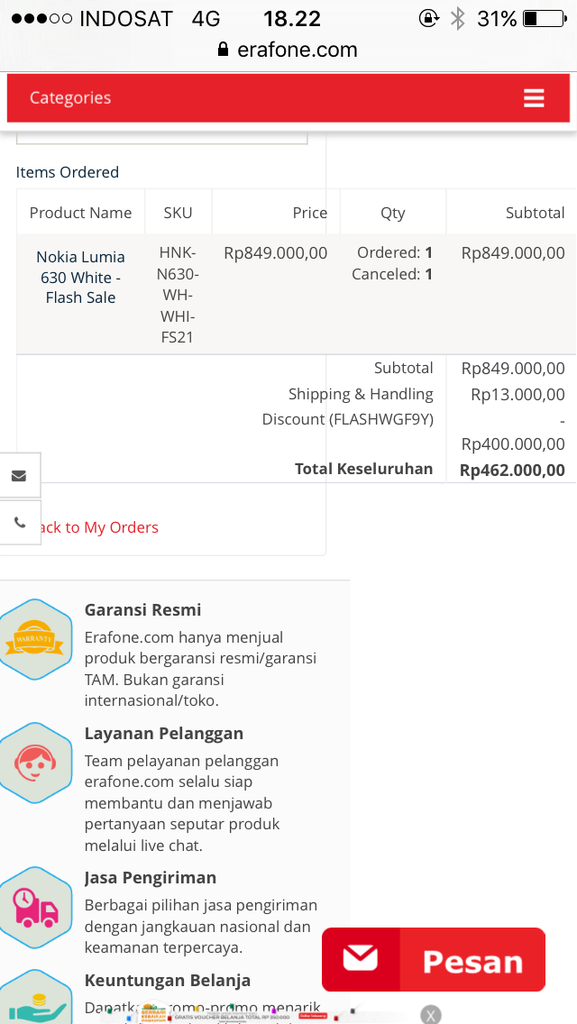Image resolution: width=577 pixels, height=1024 pixels.
Task: Click the Jasa Pengiriman truck icon
Action: point(36,906)
